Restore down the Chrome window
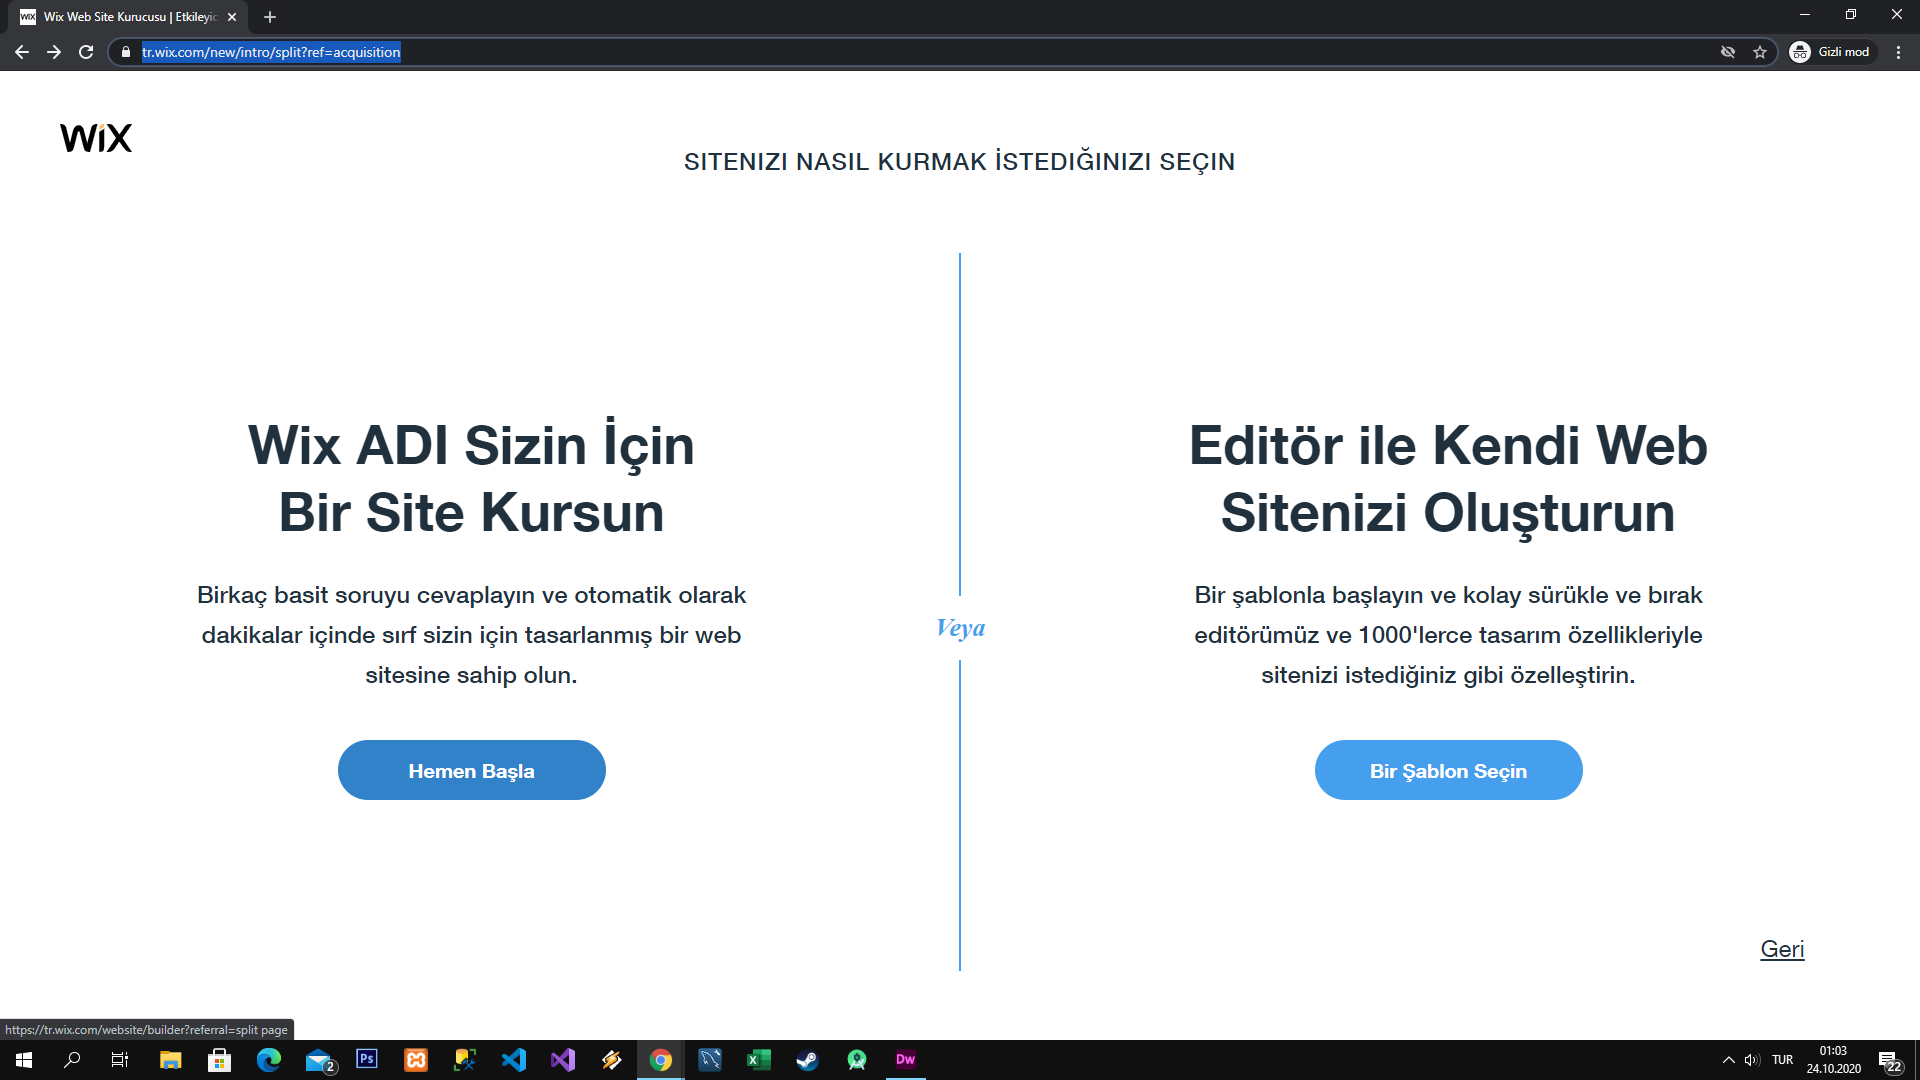 pos(1851,15)
